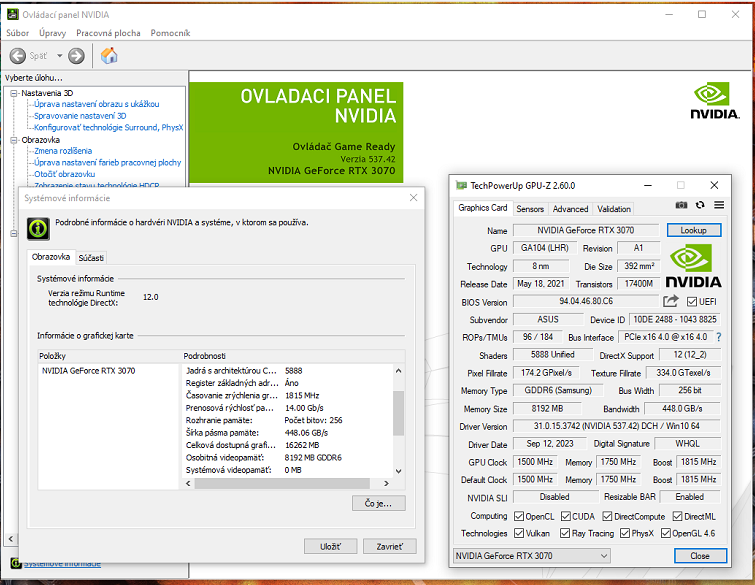Image resolution: width=755 pixels, height=585 pixels.
Task: Toggle partially hidden tree expander left of the dialog
Action: tap(14, 234)
